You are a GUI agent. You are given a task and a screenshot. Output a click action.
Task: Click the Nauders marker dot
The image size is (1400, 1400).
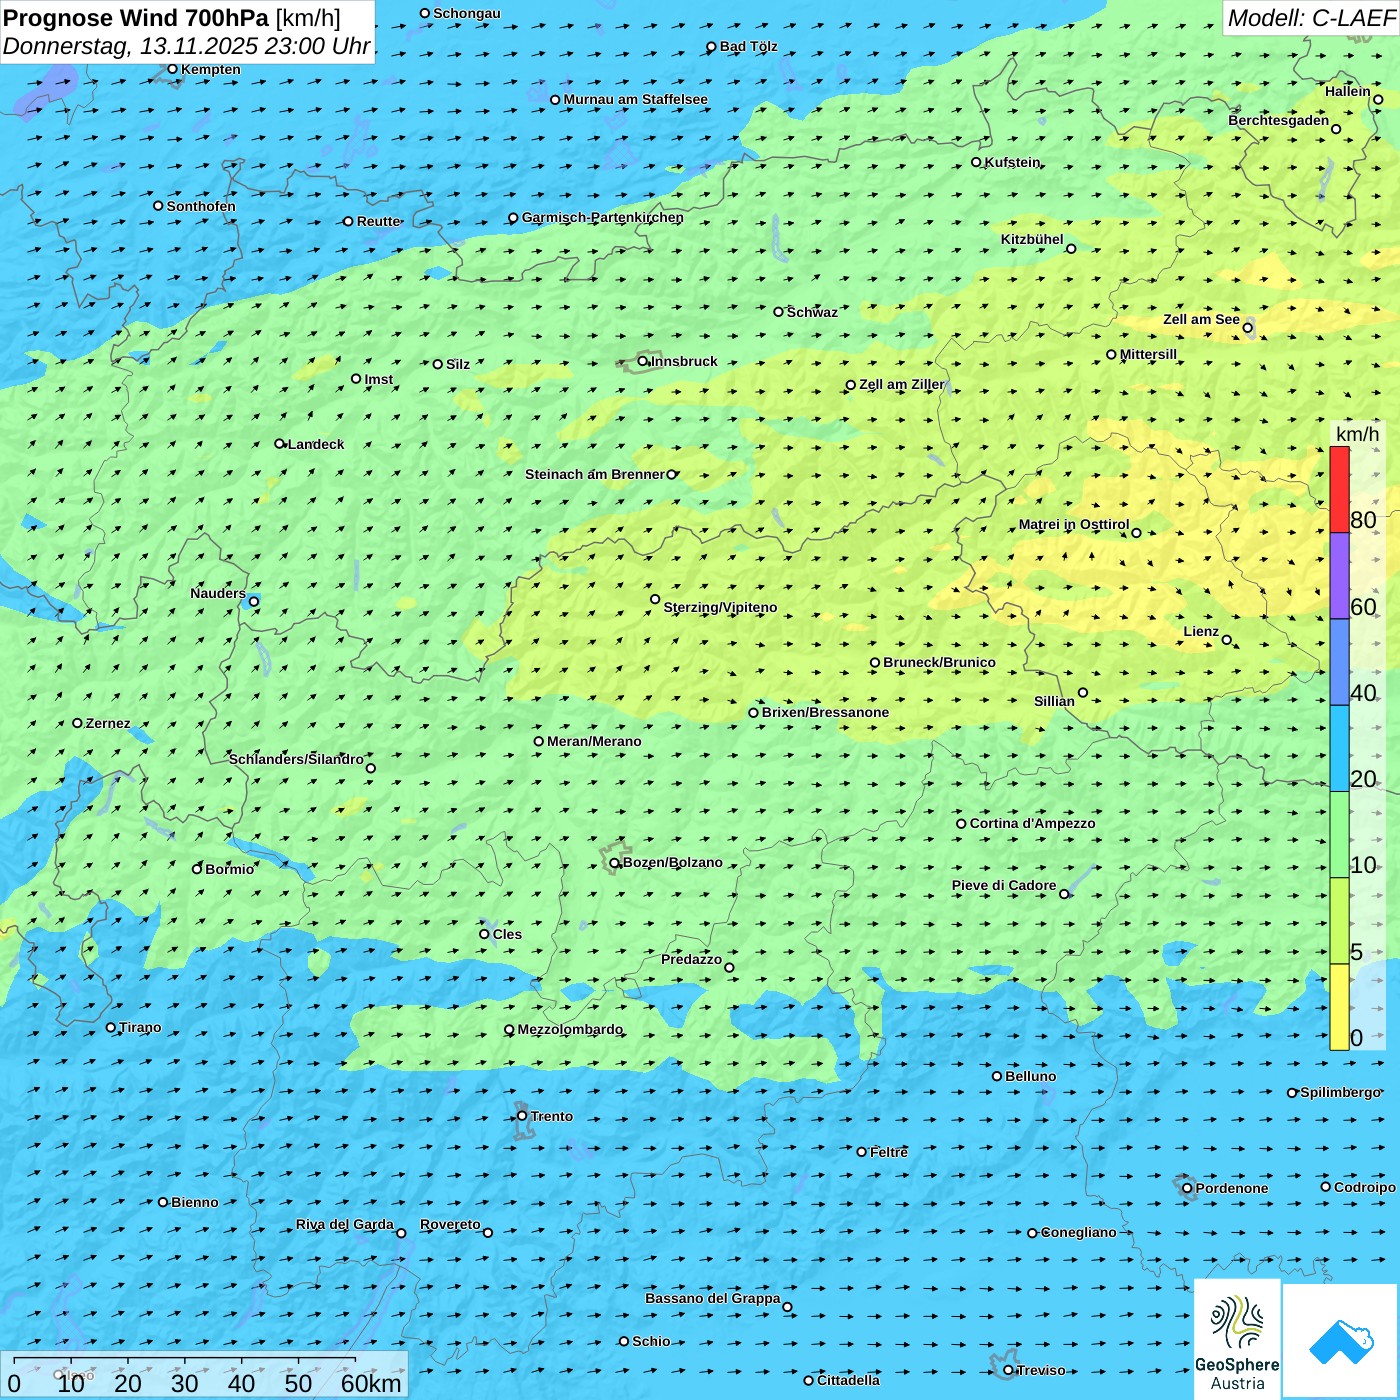click(x=254, y=601)
